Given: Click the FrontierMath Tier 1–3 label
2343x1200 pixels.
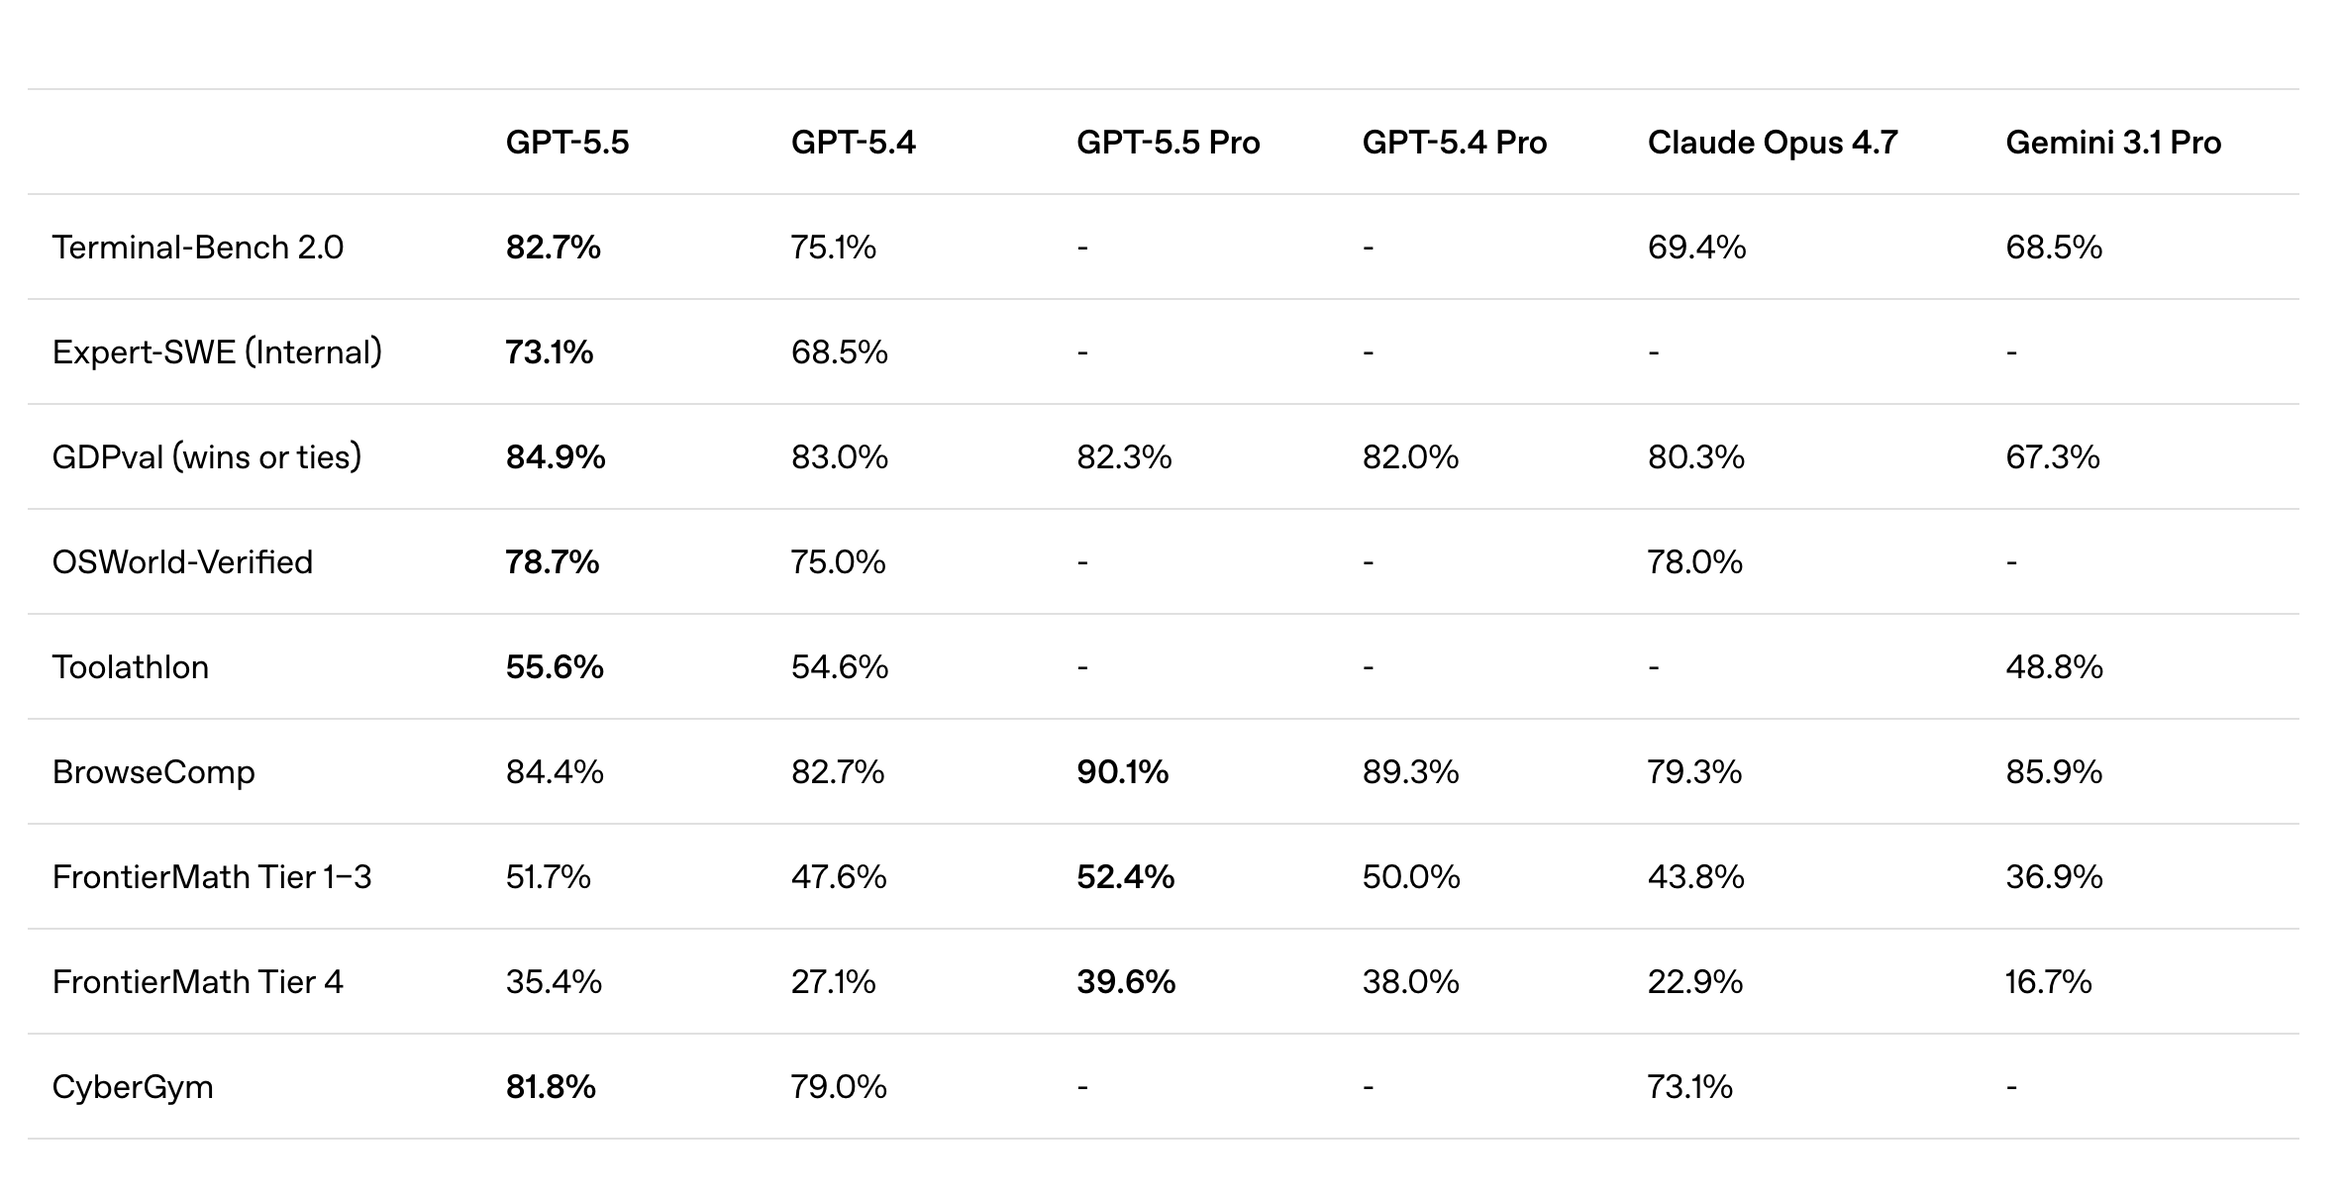Looking at the screenshot, I should pos(212,877).
